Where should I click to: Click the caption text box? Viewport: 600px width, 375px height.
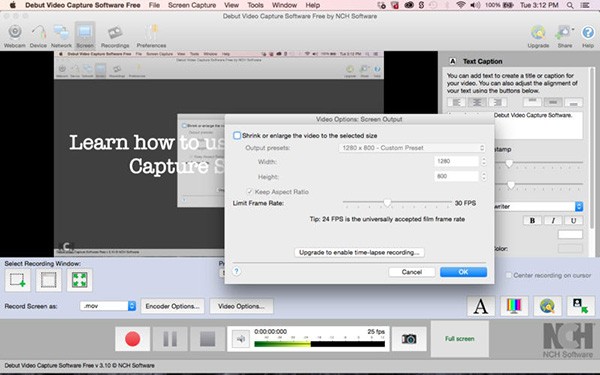click(x=538, y=126)
